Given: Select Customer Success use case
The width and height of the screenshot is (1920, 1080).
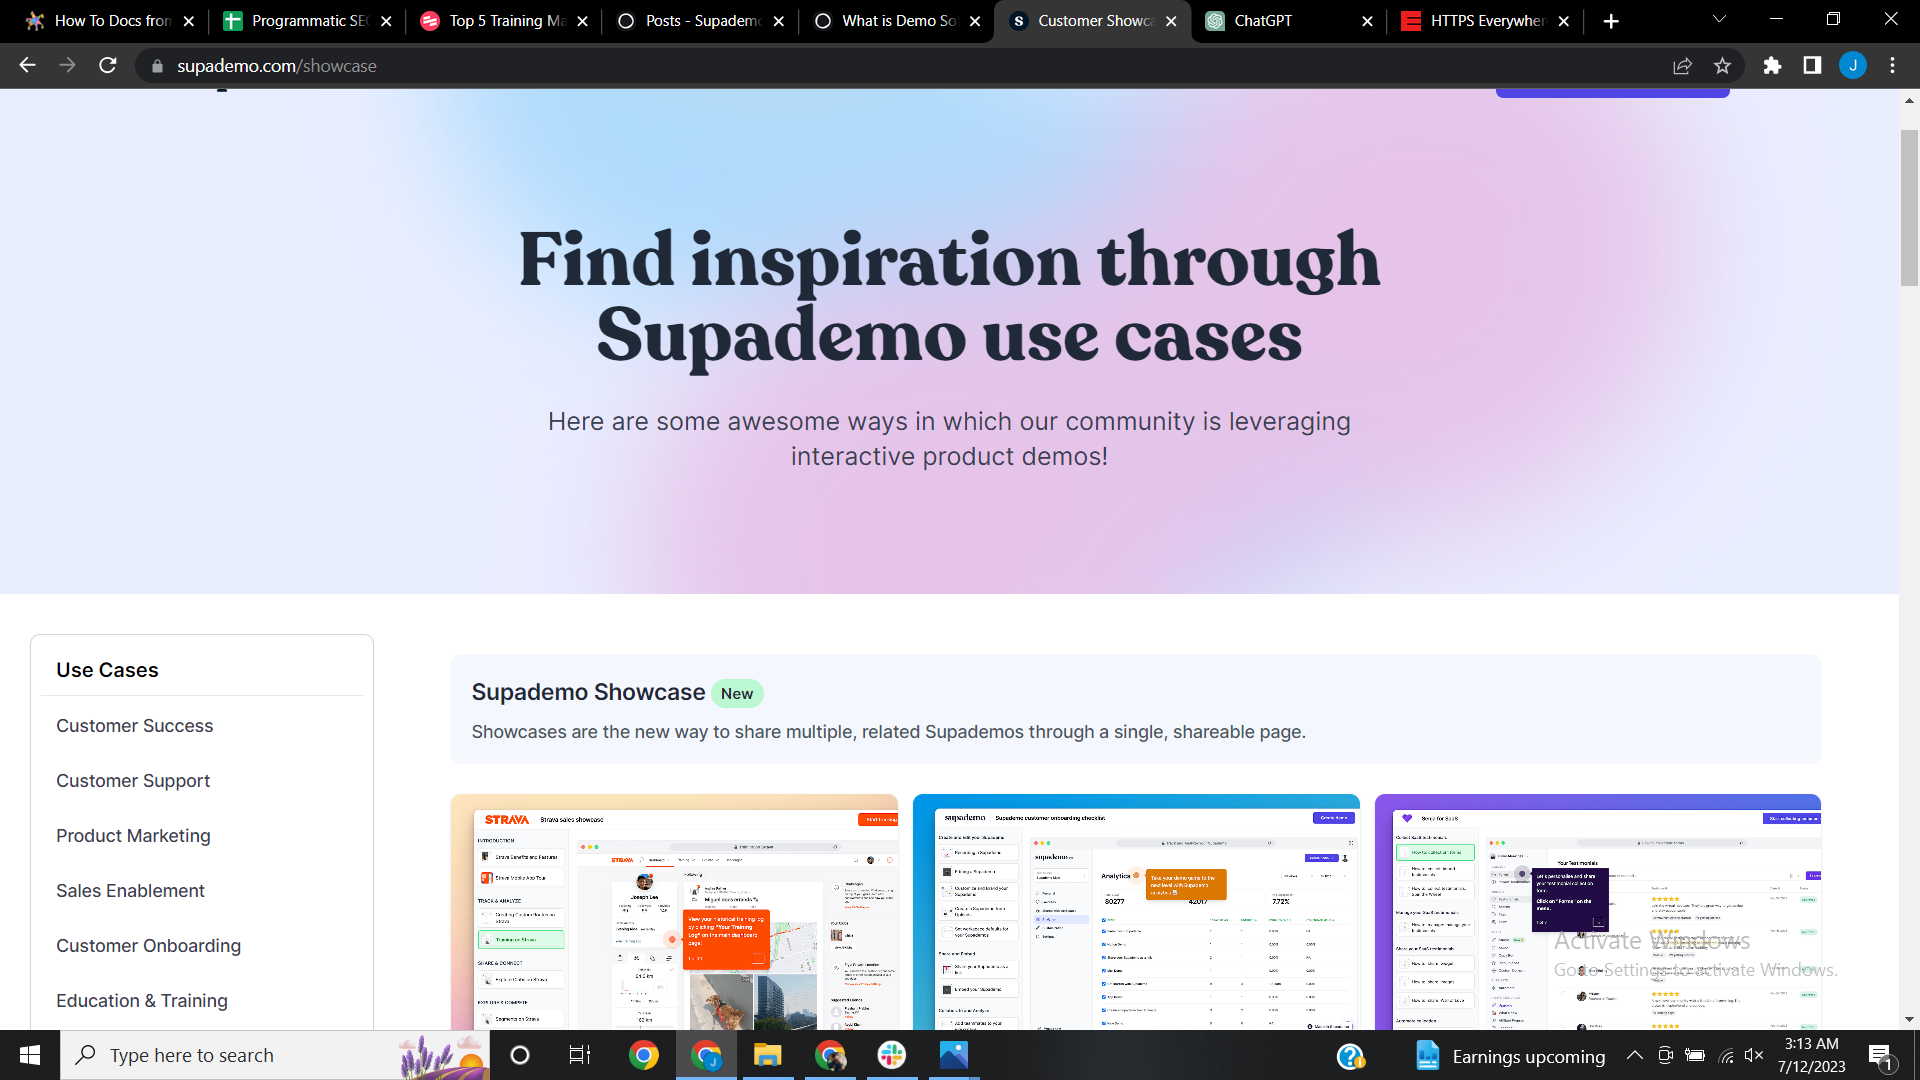Looking at the screenshot, I should (134, 726).
